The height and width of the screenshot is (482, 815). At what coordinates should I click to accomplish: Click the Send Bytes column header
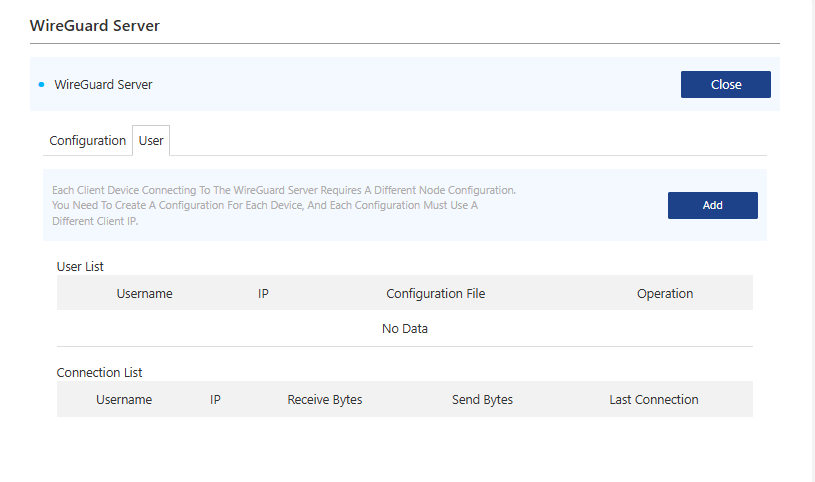click(x=482, y=399)
